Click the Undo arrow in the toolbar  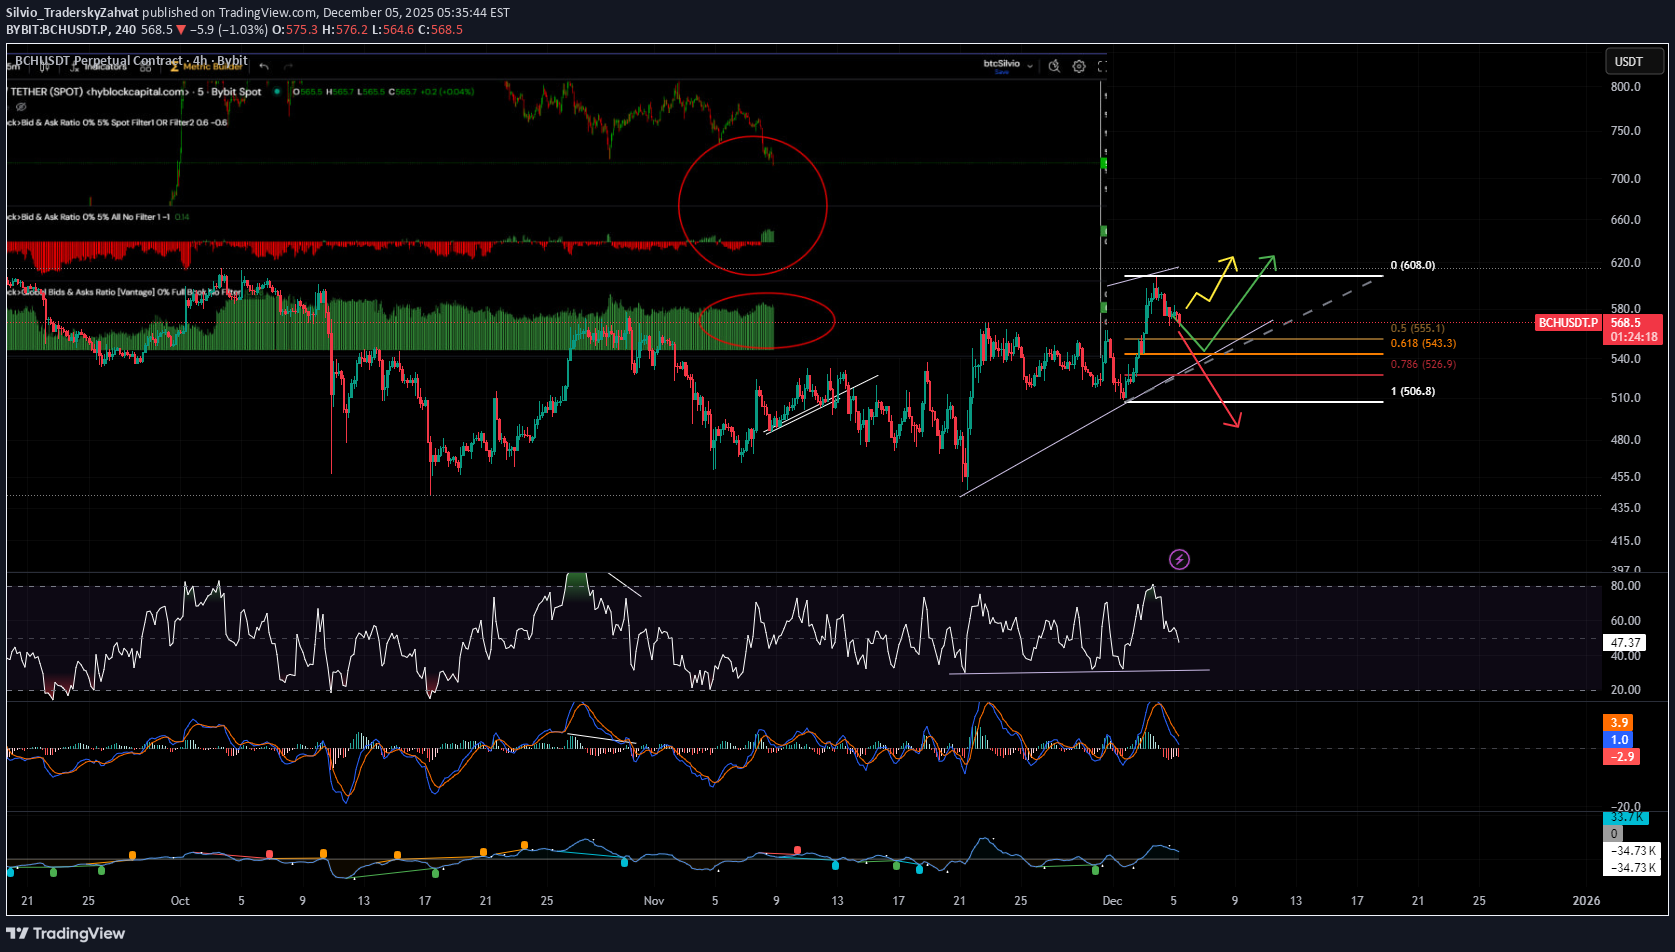[264, 66]
